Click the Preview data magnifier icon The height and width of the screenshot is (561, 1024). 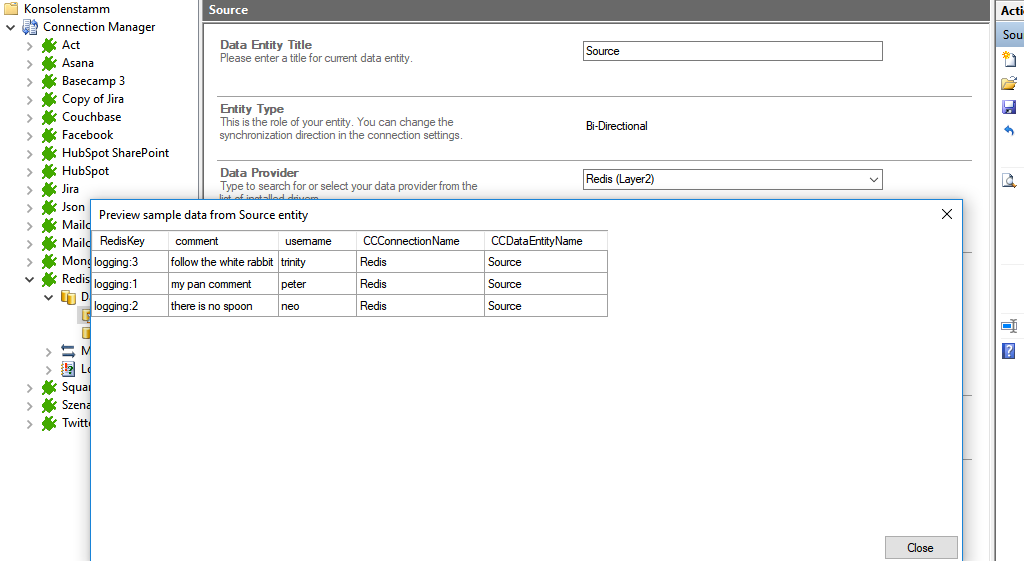tap(1009, 180)
